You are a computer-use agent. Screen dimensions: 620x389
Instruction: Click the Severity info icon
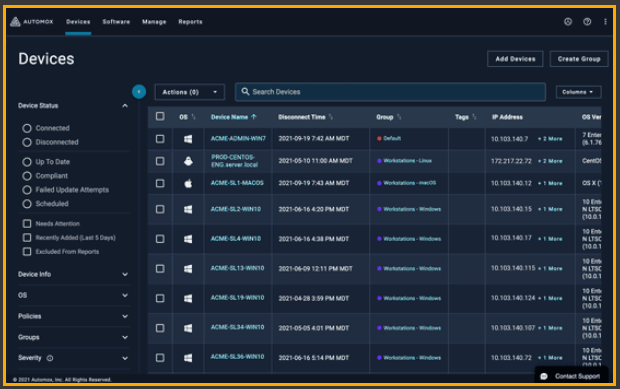[x=50, y=358]
